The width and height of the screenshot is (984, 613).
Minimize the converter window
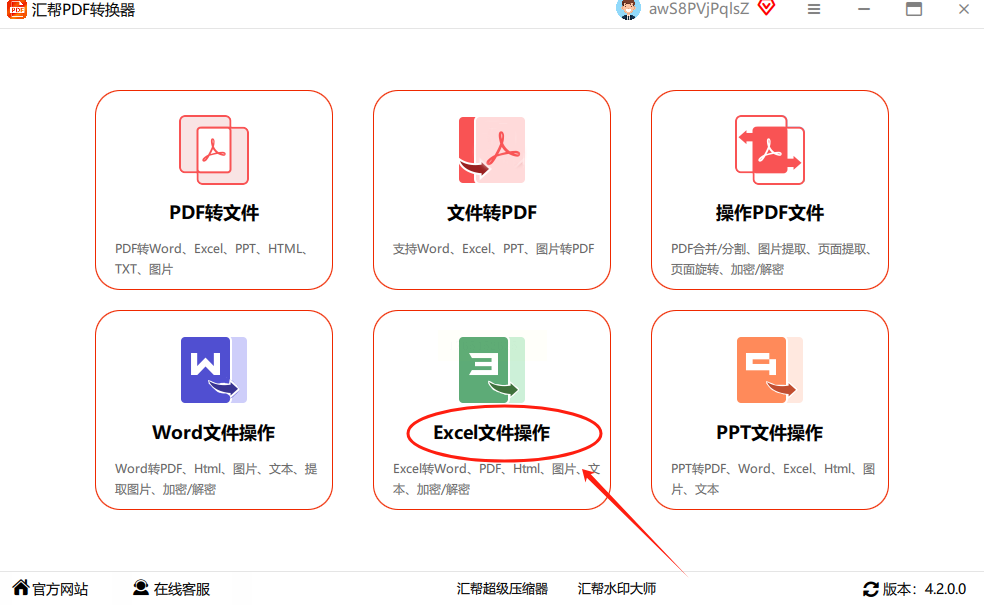tap(864, 9)
